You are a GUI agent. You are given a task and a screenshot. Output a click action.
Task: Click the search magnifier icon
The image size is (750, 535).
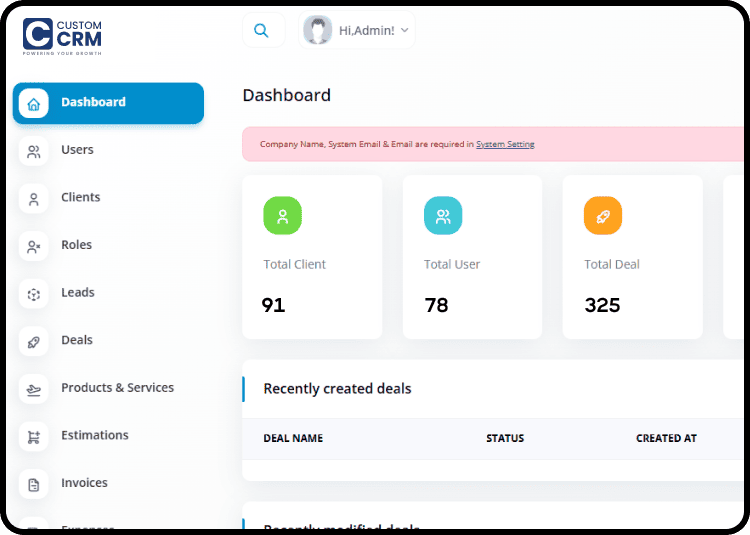(261, 31)
